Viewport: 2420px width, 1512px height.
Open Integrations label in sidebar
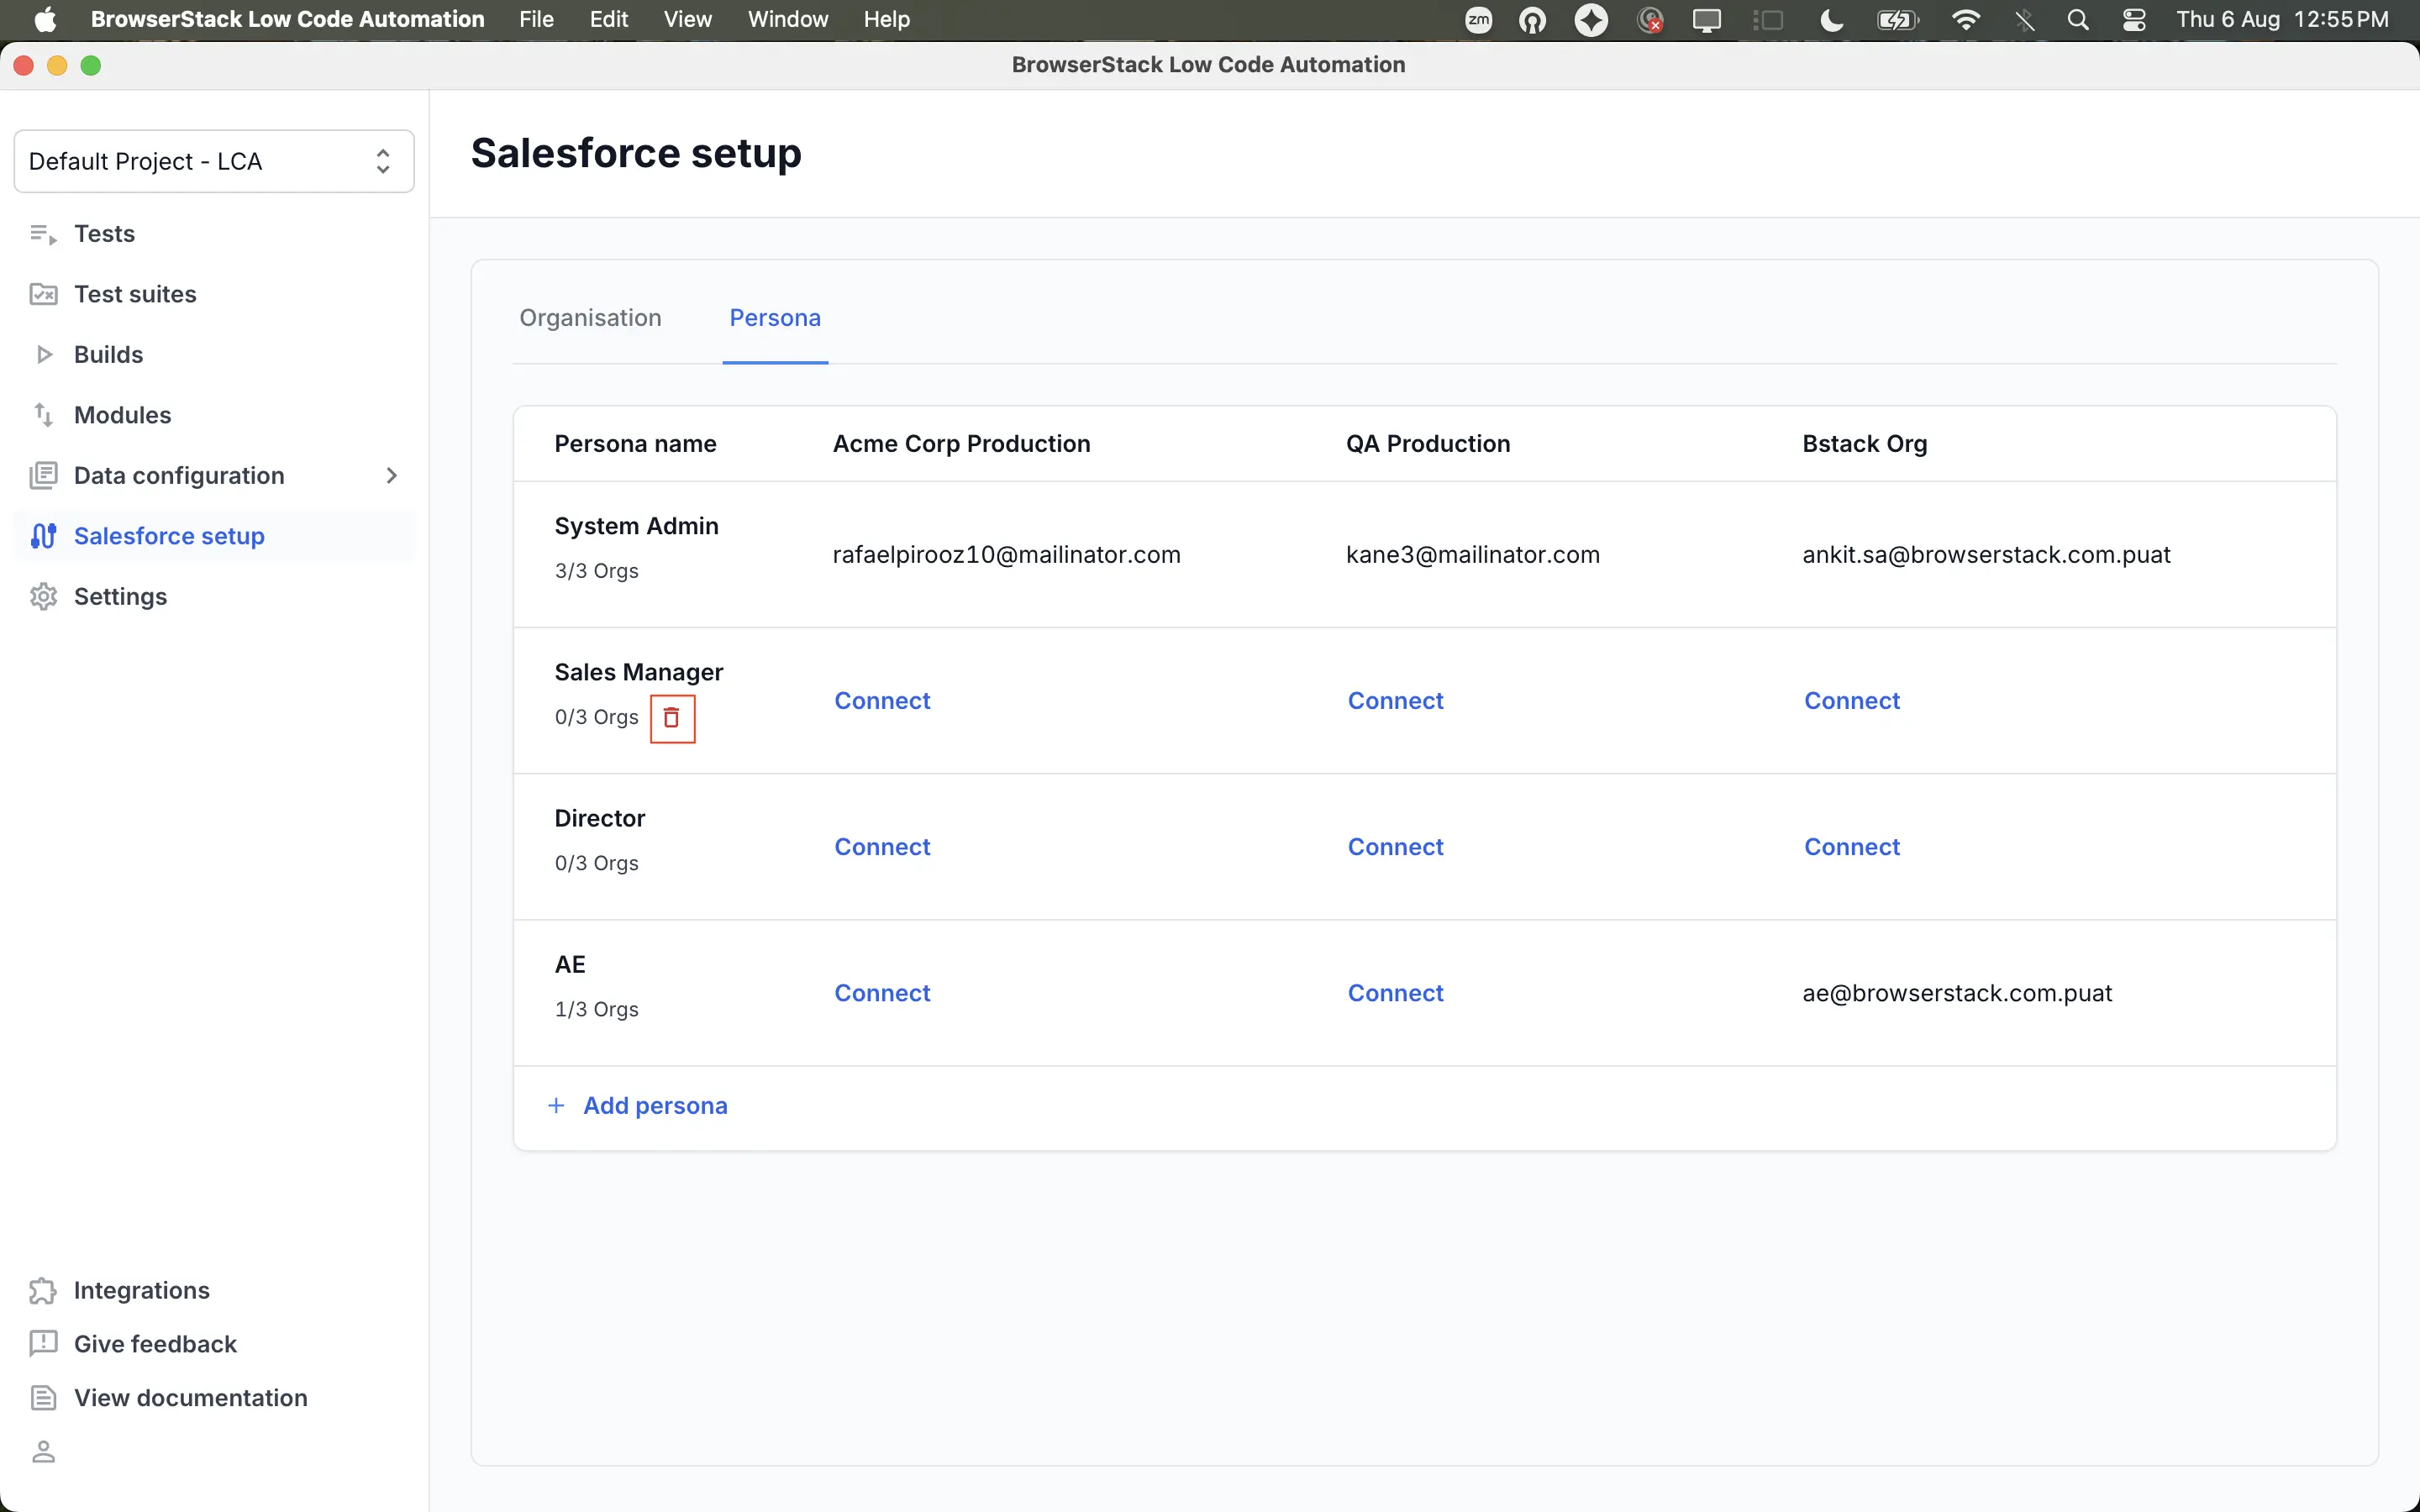(141, 1290)
